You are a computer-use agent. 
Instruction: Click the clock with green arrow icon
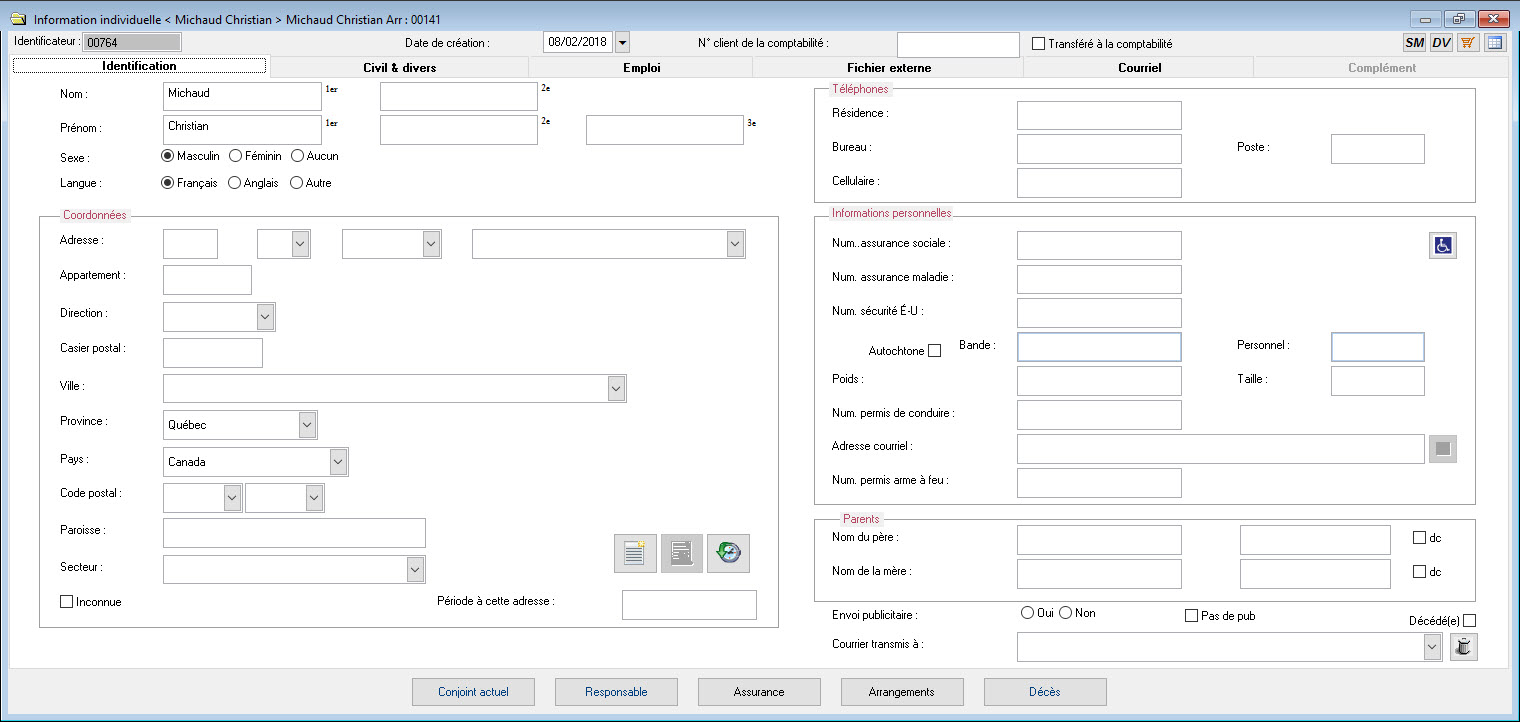coord(728,554)
